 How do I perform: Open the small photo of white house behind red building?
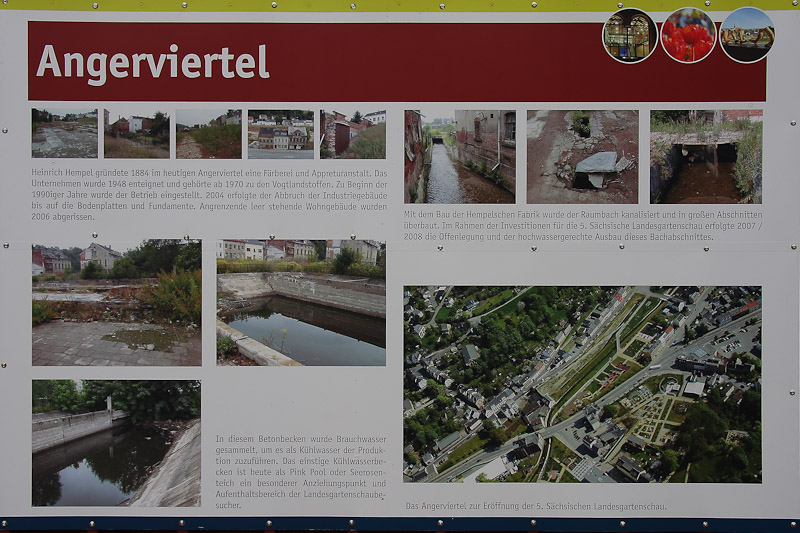click(x=137, y=133)
